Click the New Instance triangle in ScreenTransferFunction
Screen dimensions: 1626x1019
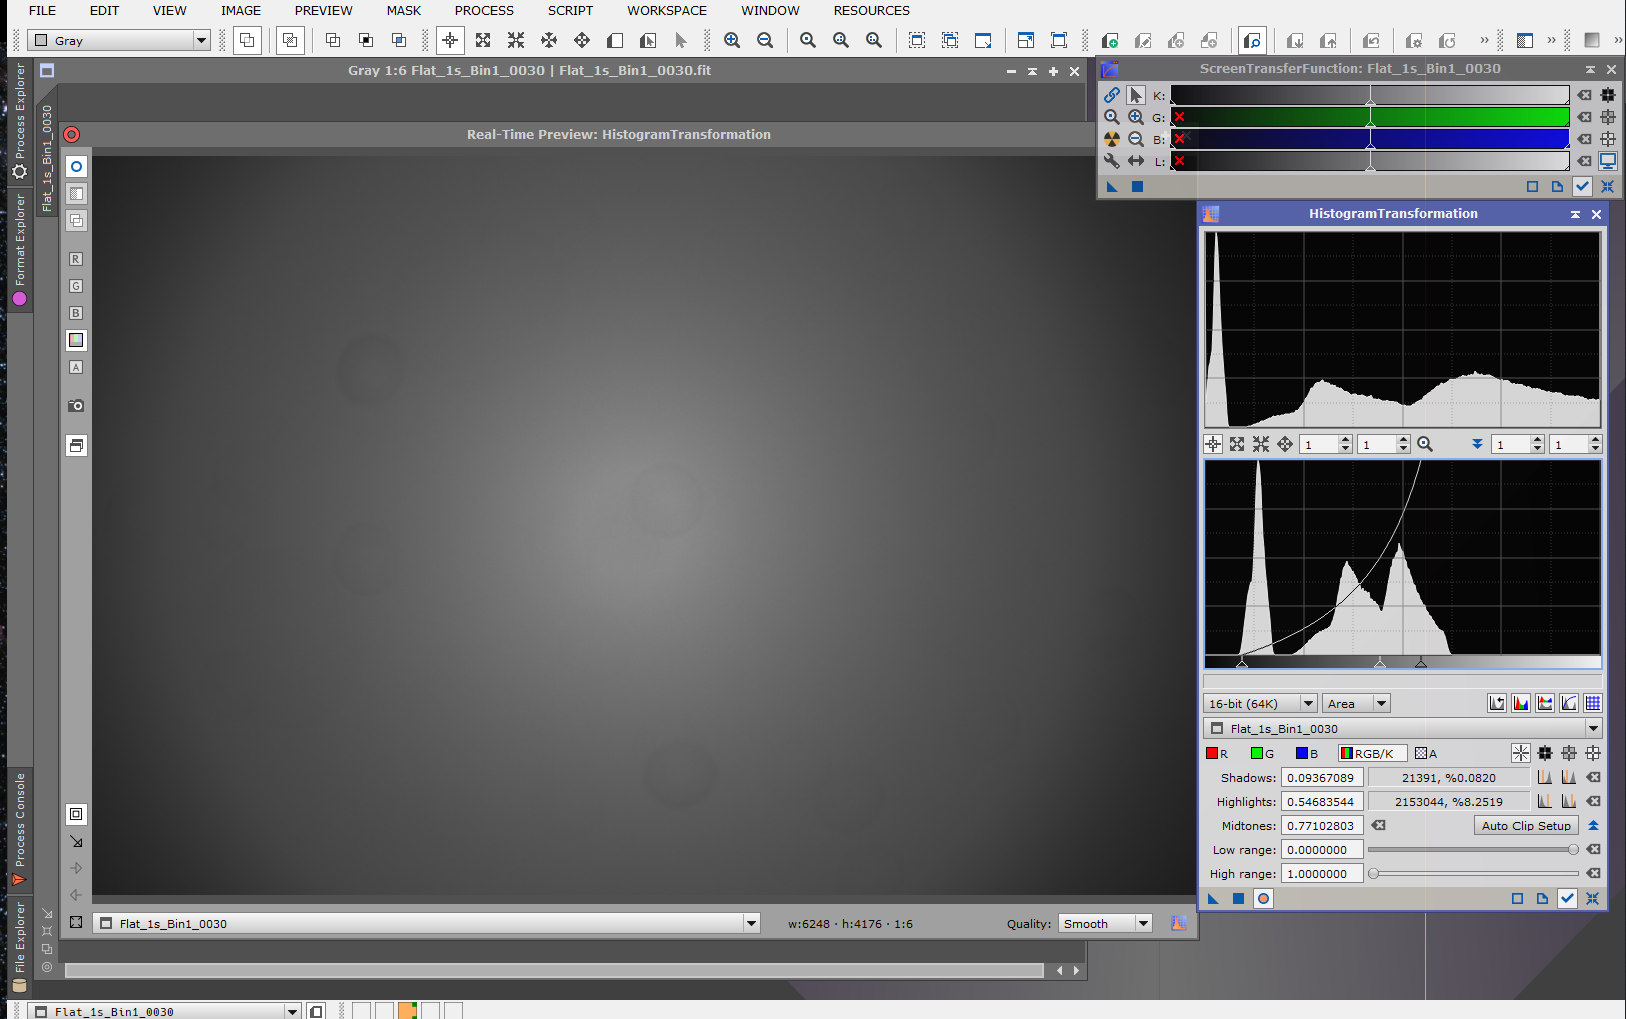tap(1112, 186)
